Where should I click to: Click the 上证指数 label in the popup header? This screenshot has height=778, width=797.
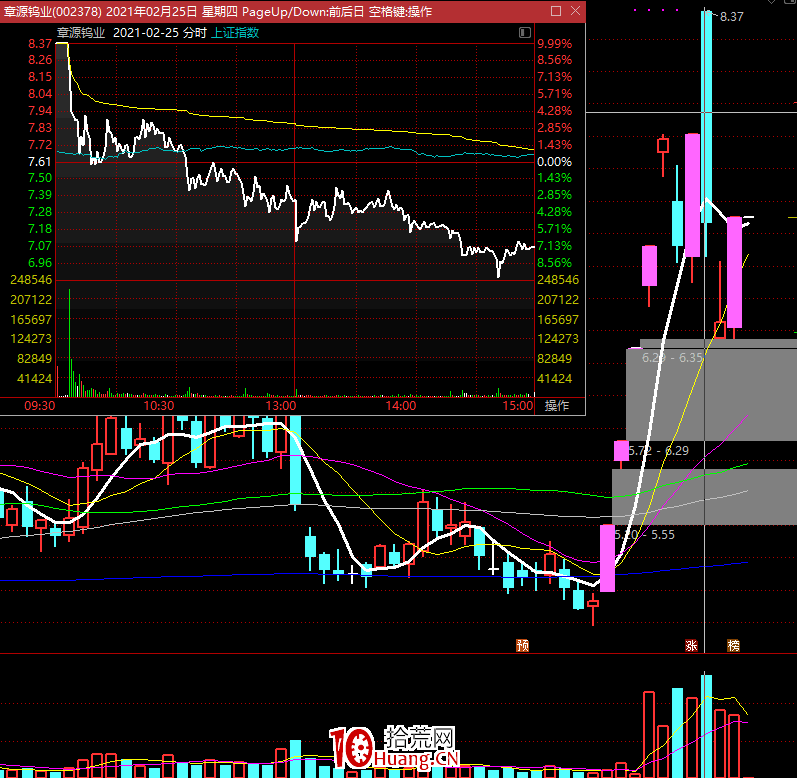pos(235,33)
